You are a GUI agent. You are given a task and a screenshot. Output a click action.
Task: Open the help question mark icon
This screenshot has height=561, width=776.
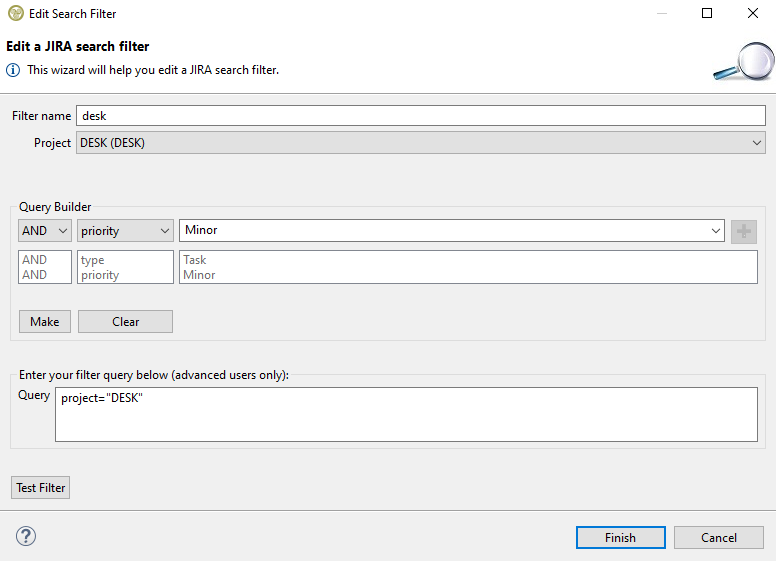pyautogui.click(x=26, y=537)
